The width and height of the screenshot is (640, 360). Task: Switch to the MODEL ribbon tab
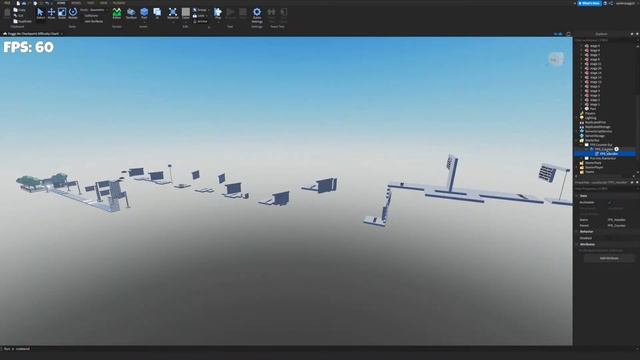(76, 3)
